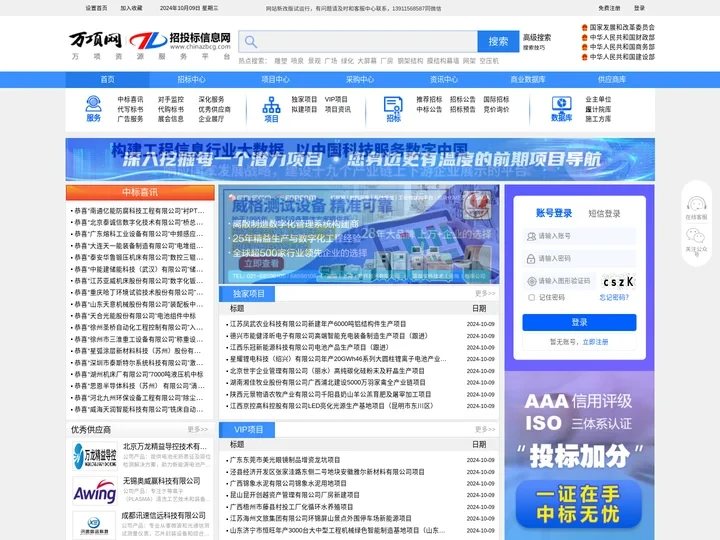Tick the 记住密码 checkbox

click(531, 298)
